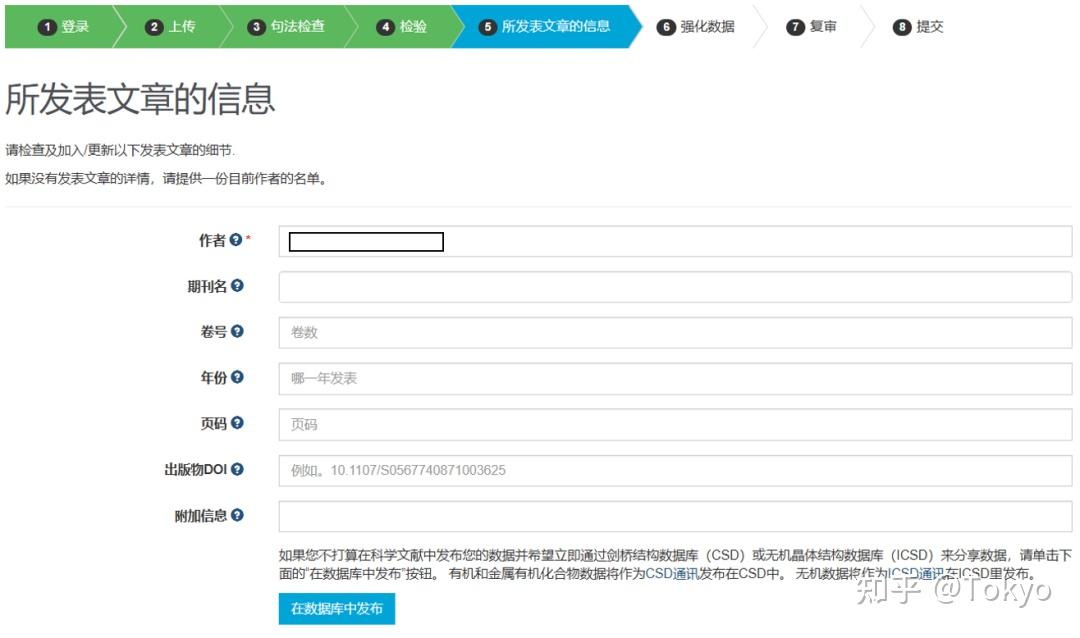Go to step 1 登录
Screen dimensions: 1080x638
click(63, 27)
